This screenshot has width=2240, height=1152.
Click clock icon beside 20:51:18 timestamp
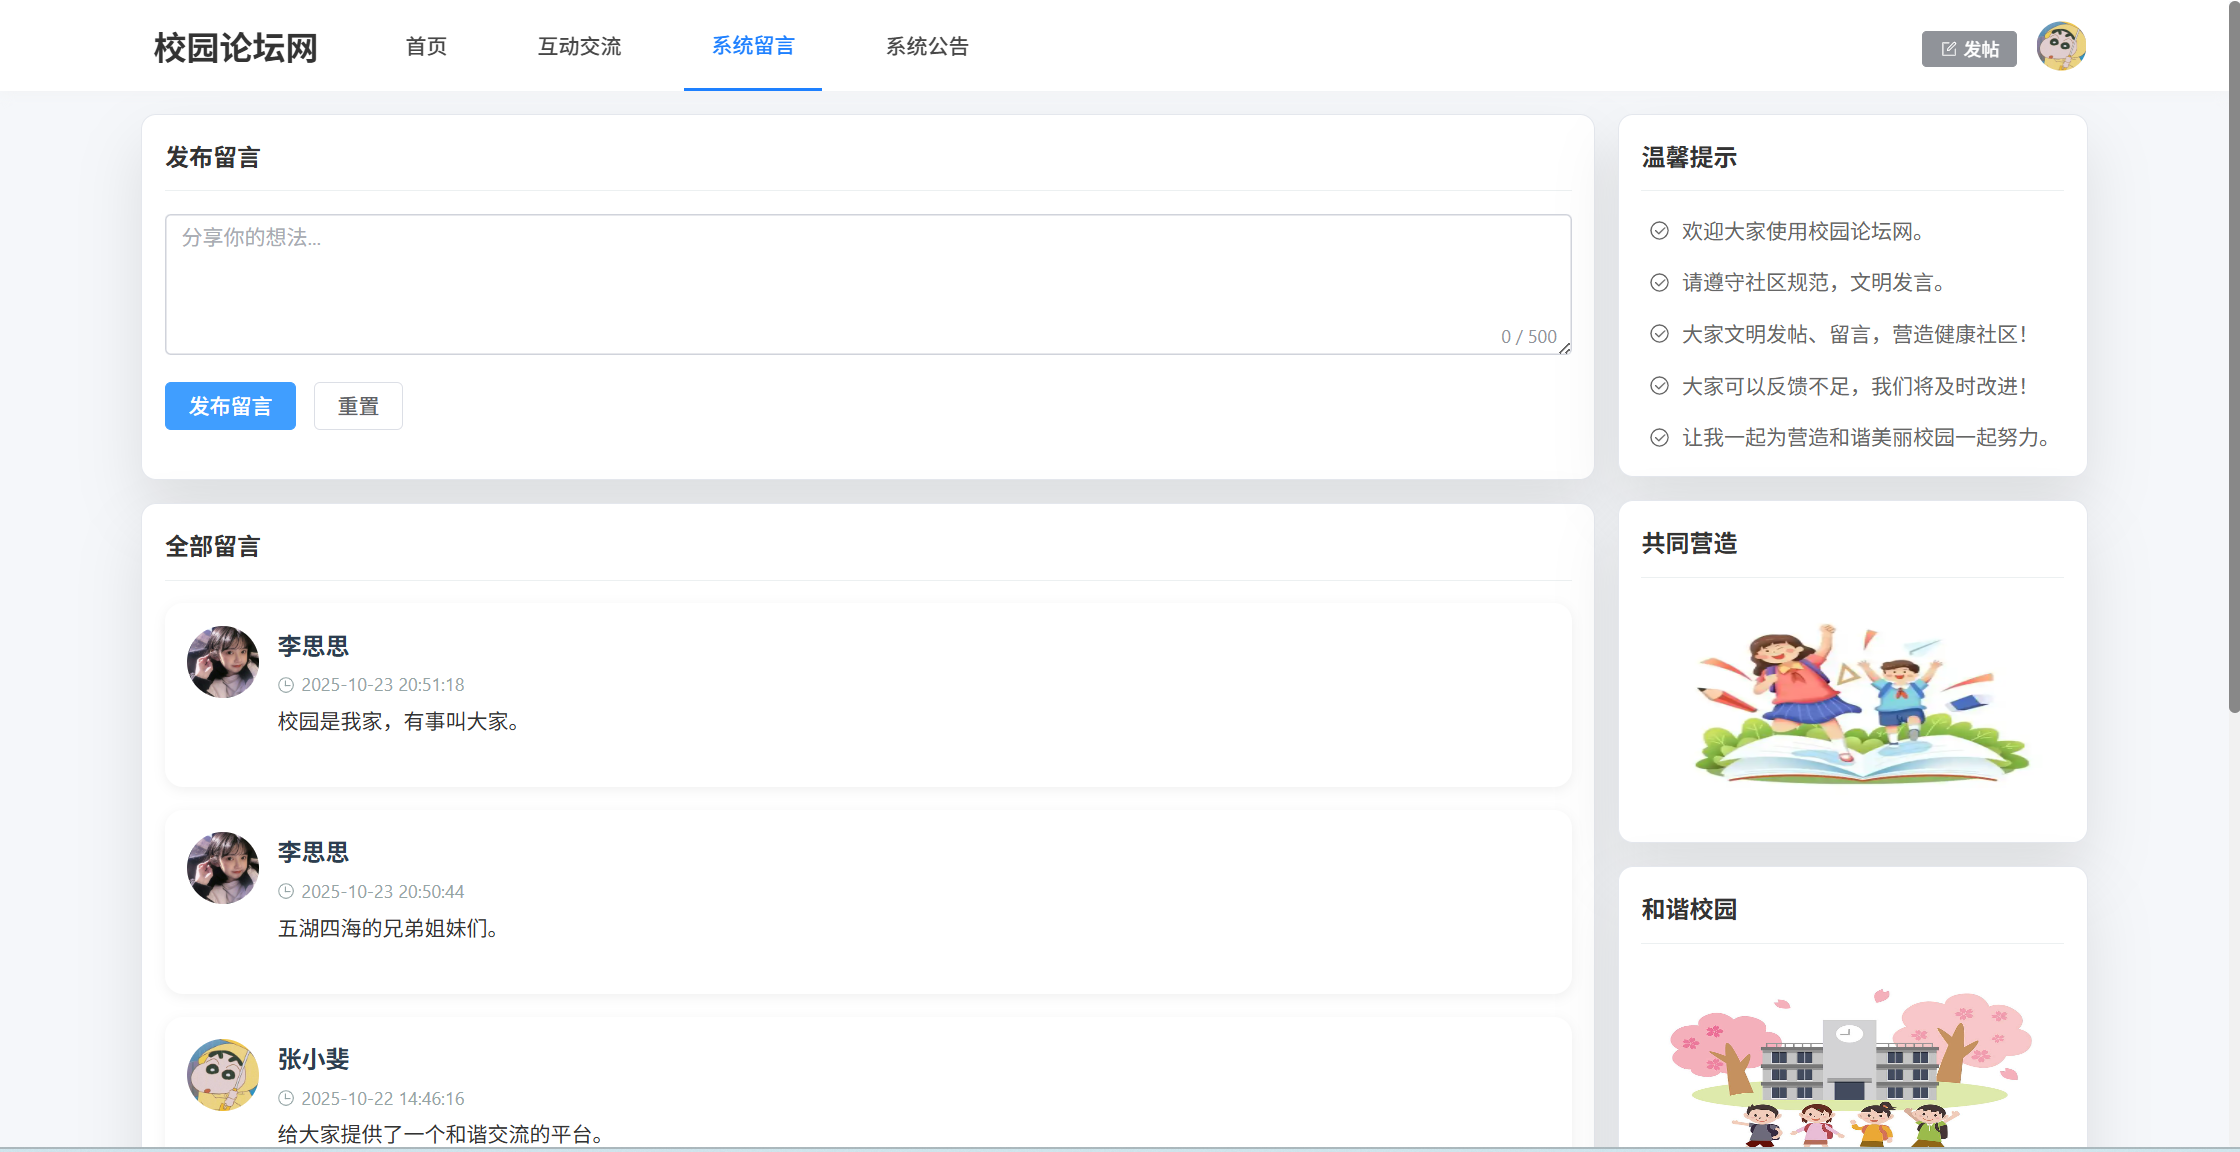[x=286, y=685]
